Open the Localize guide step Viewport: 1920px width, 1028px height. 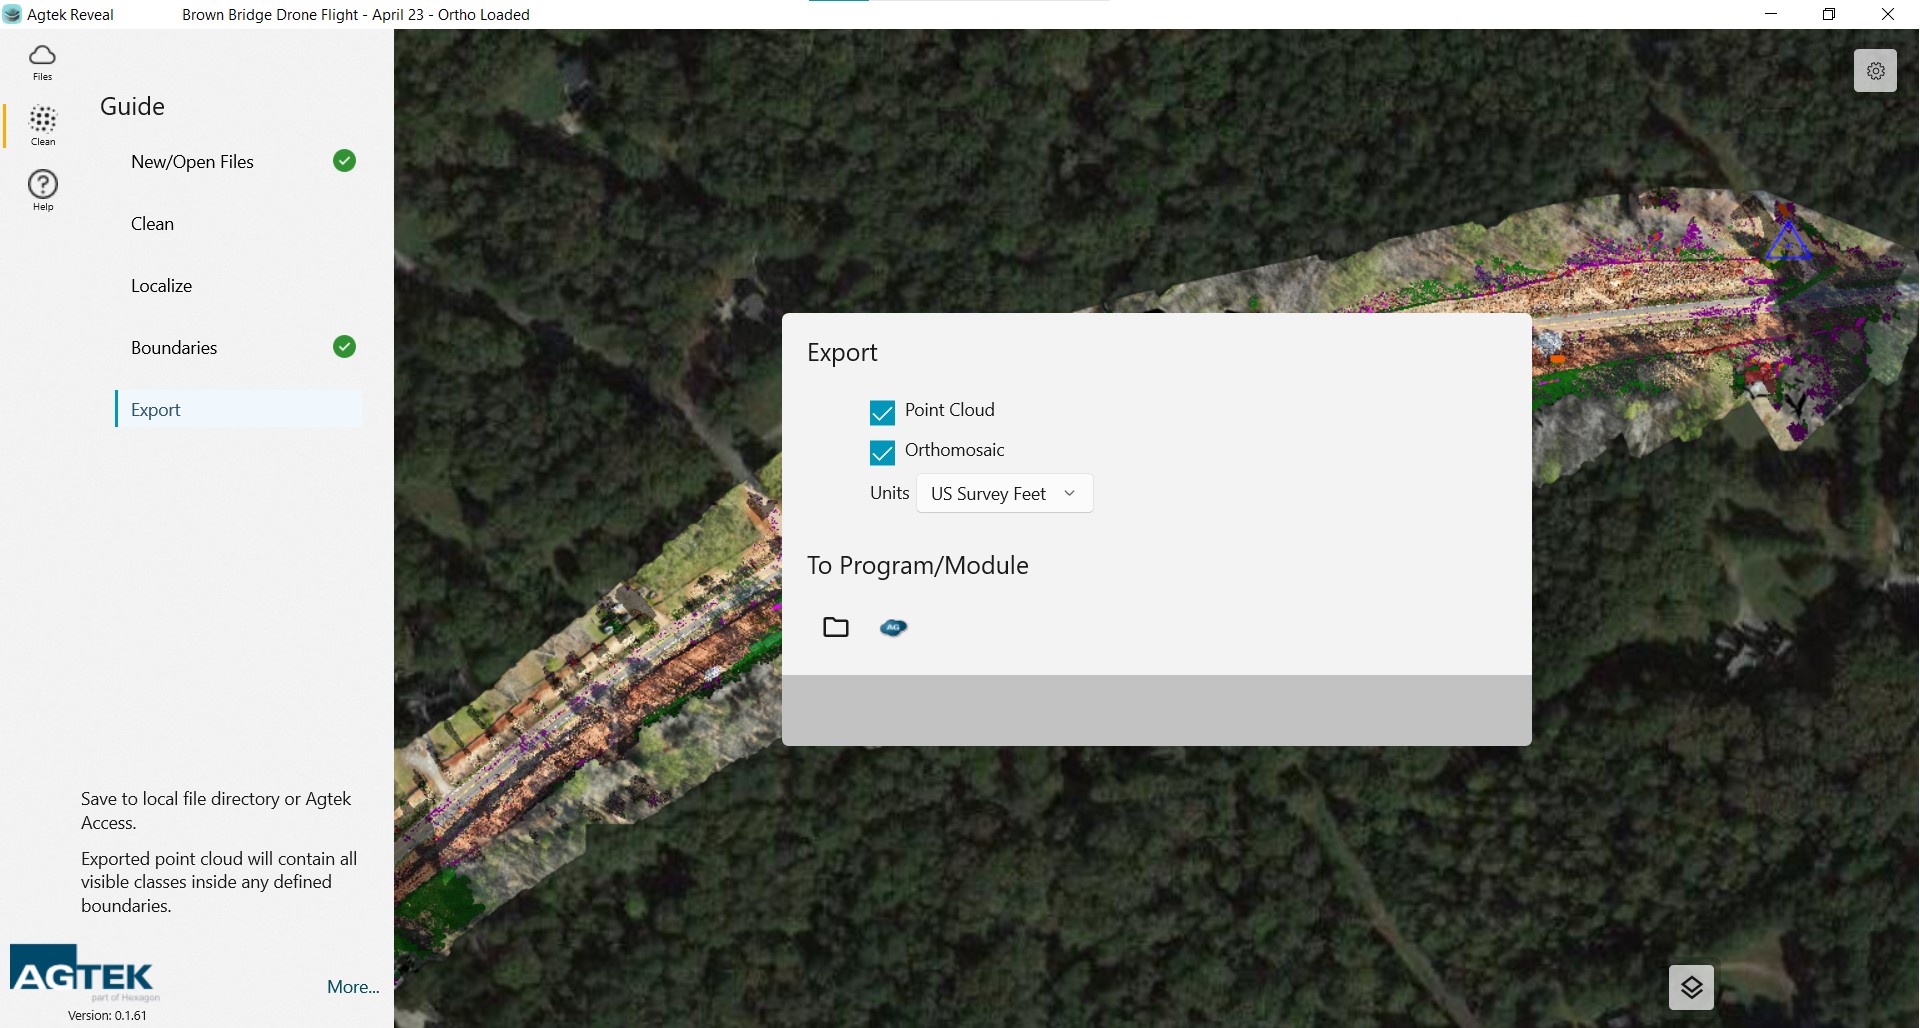pos(161,286)
